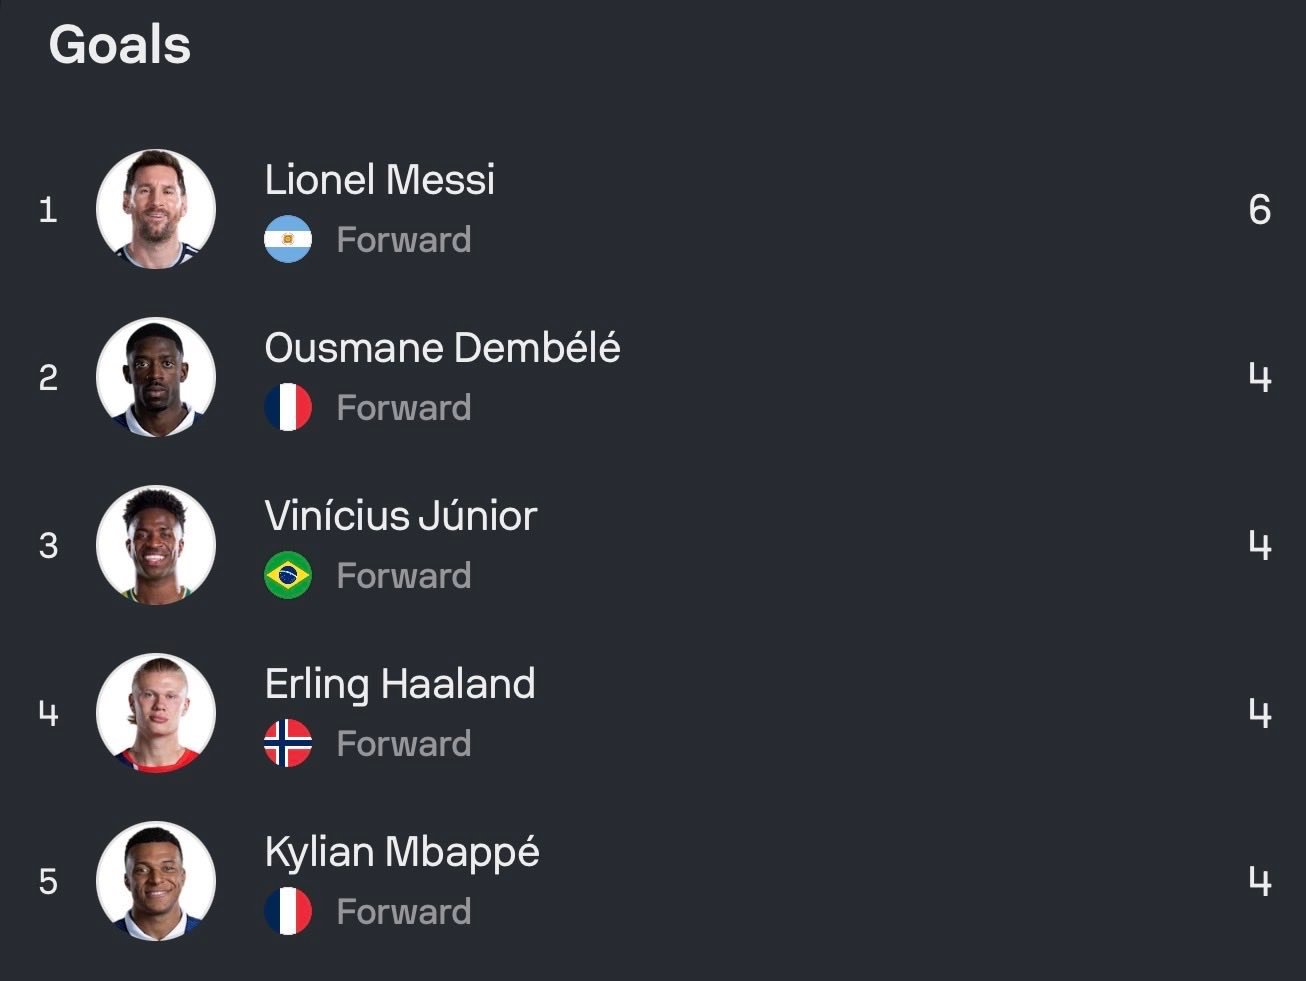Select the Vinícius Júnior name link

[401, 516]
